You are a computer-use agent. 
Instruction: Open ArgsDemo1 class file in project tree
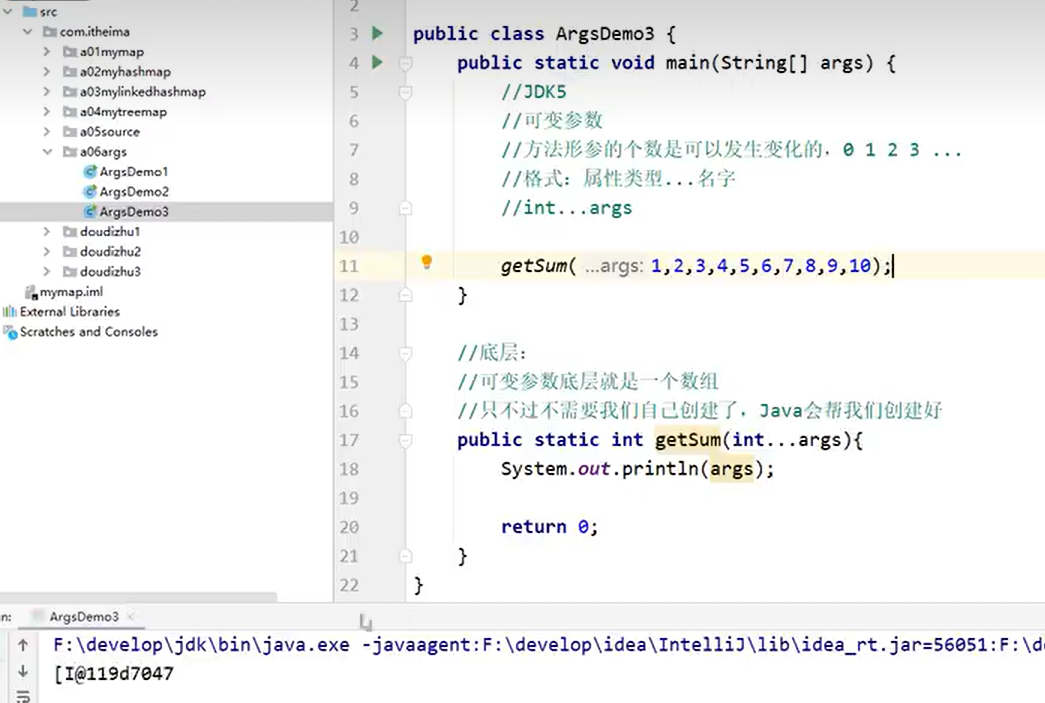(133, 171)
